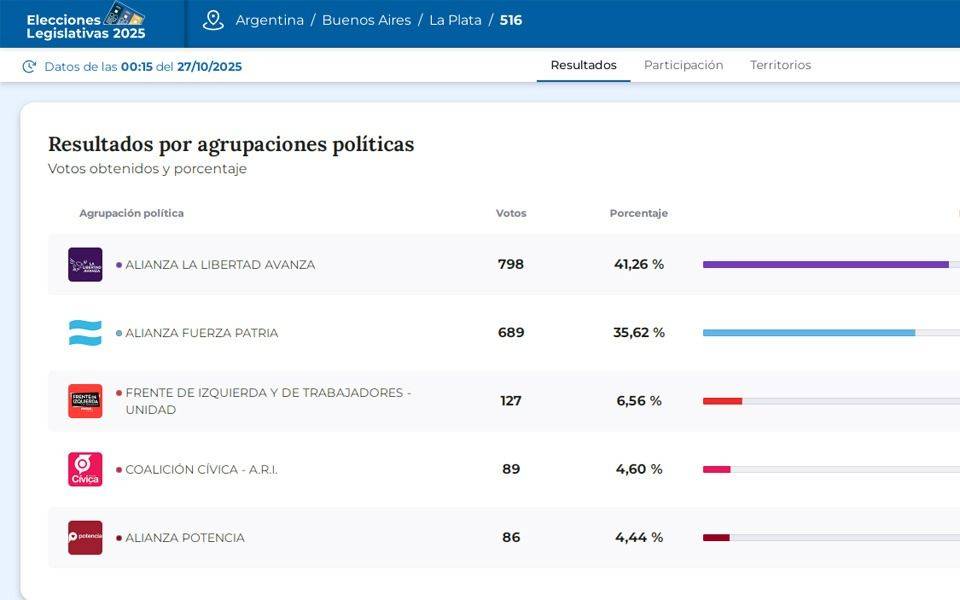960x600 pixels.
Task: Click La Libertad Avanza party logo
Action: point(85,265)
